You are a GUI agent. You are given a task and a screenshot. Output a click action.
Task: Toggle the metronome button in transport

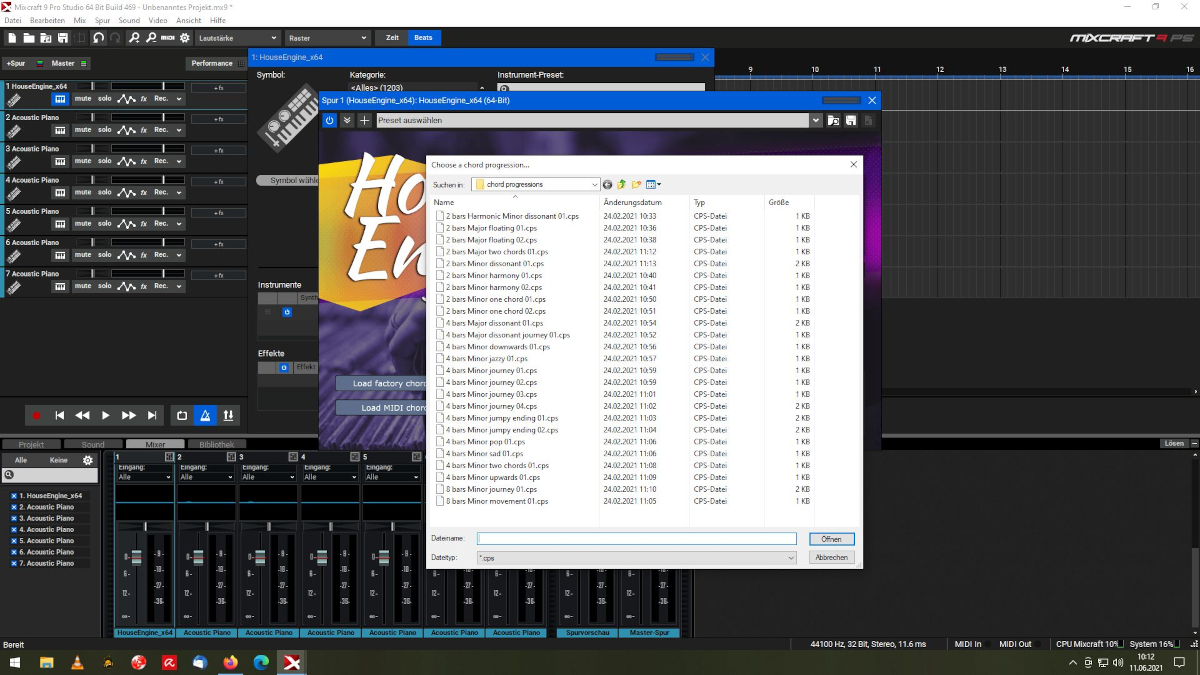point(205,415)
